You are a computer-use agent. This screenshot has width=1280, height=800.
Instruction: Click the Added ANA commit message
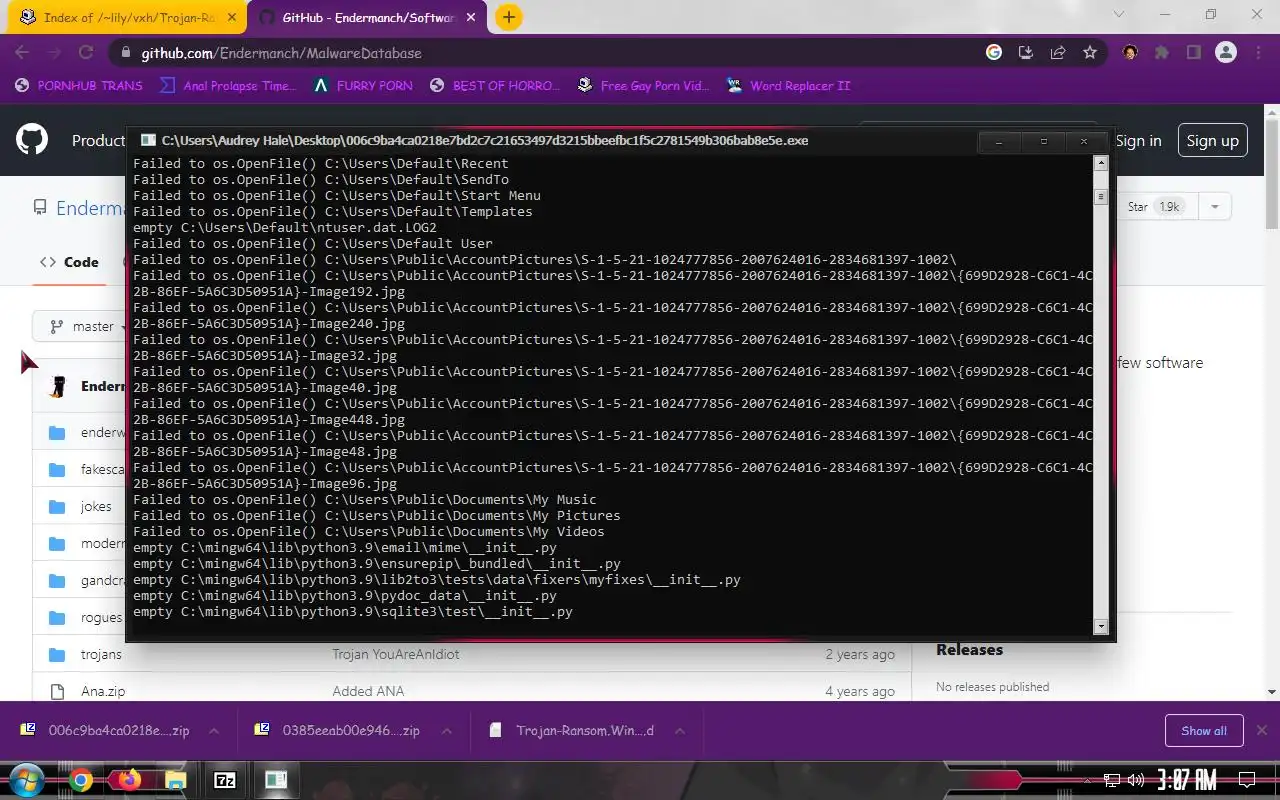(x=368, y=691)
